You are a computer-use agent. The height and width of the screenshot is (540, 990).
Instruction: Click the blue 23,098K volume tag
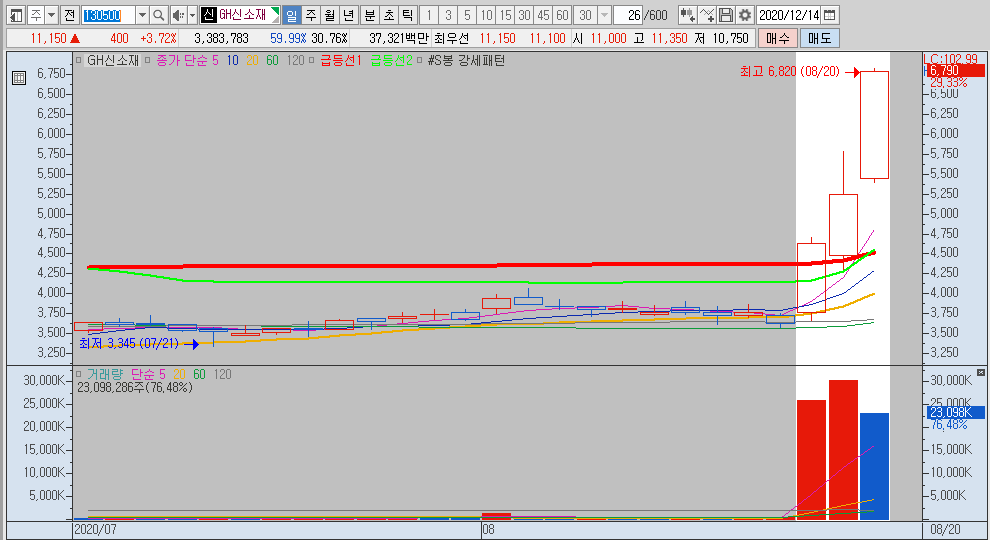955,412
